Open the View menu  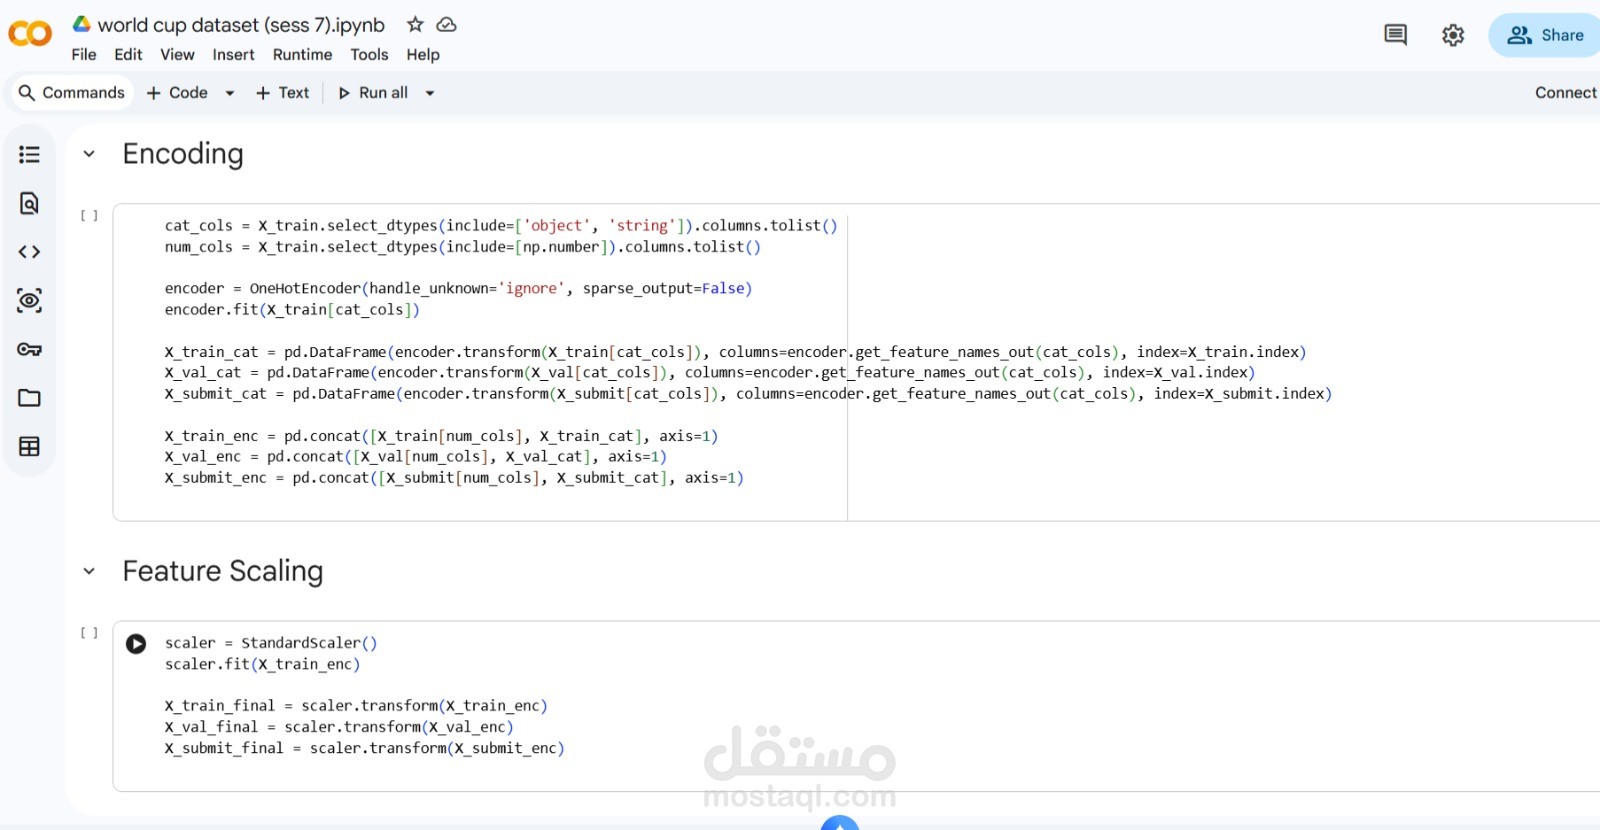[x=177, y=55]
